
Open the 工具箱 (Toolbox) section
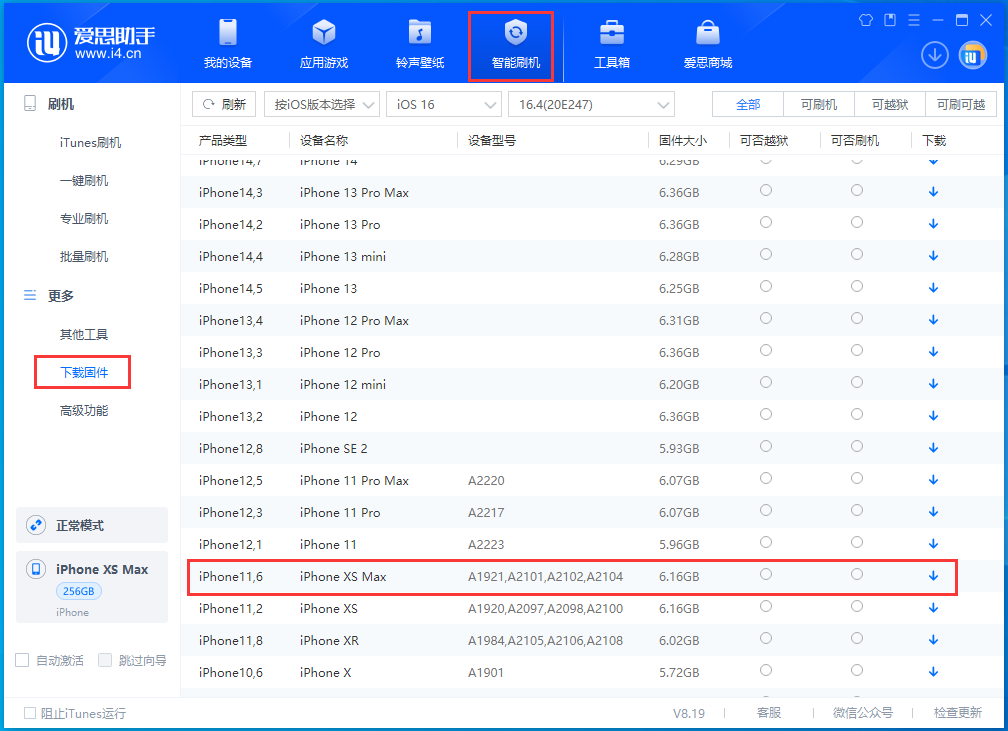[609, 43]
